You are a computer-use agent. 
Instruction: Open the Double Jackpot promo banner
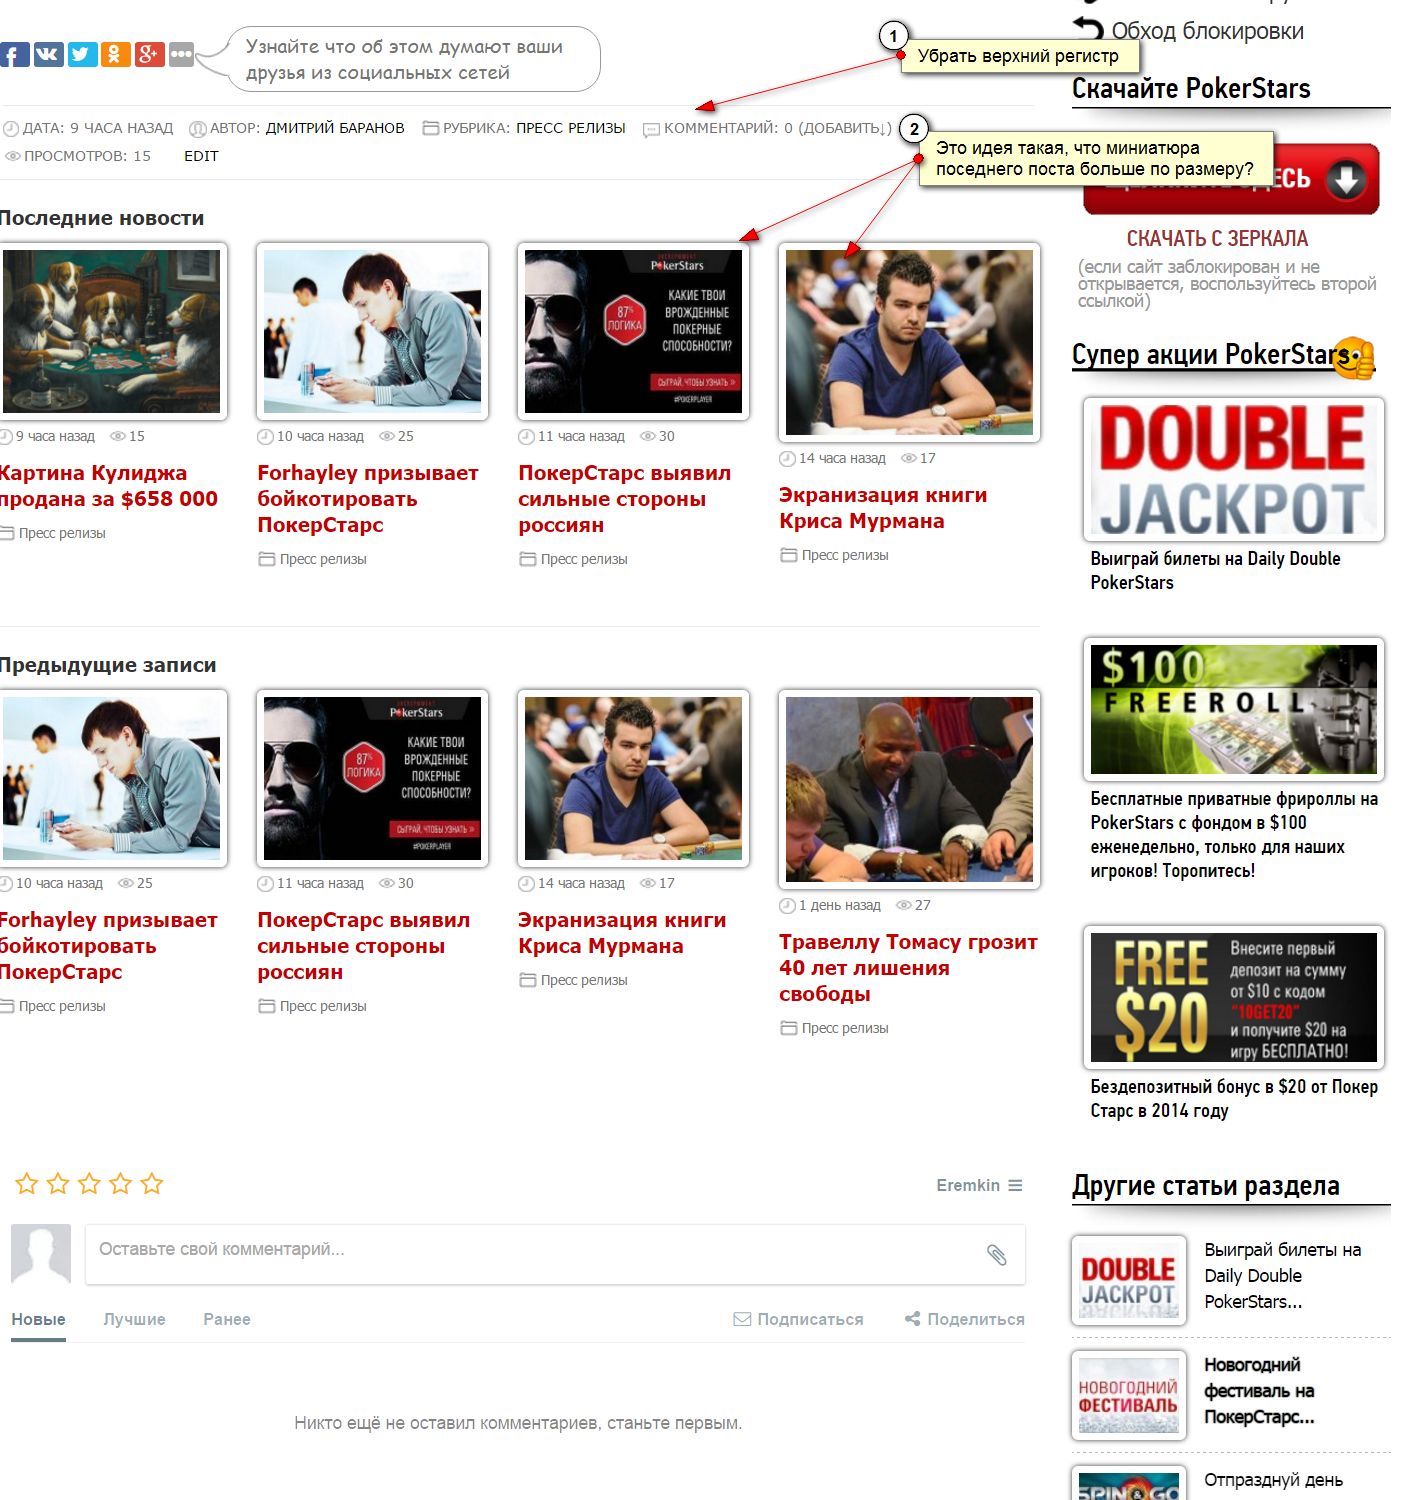click(1234, 470)
